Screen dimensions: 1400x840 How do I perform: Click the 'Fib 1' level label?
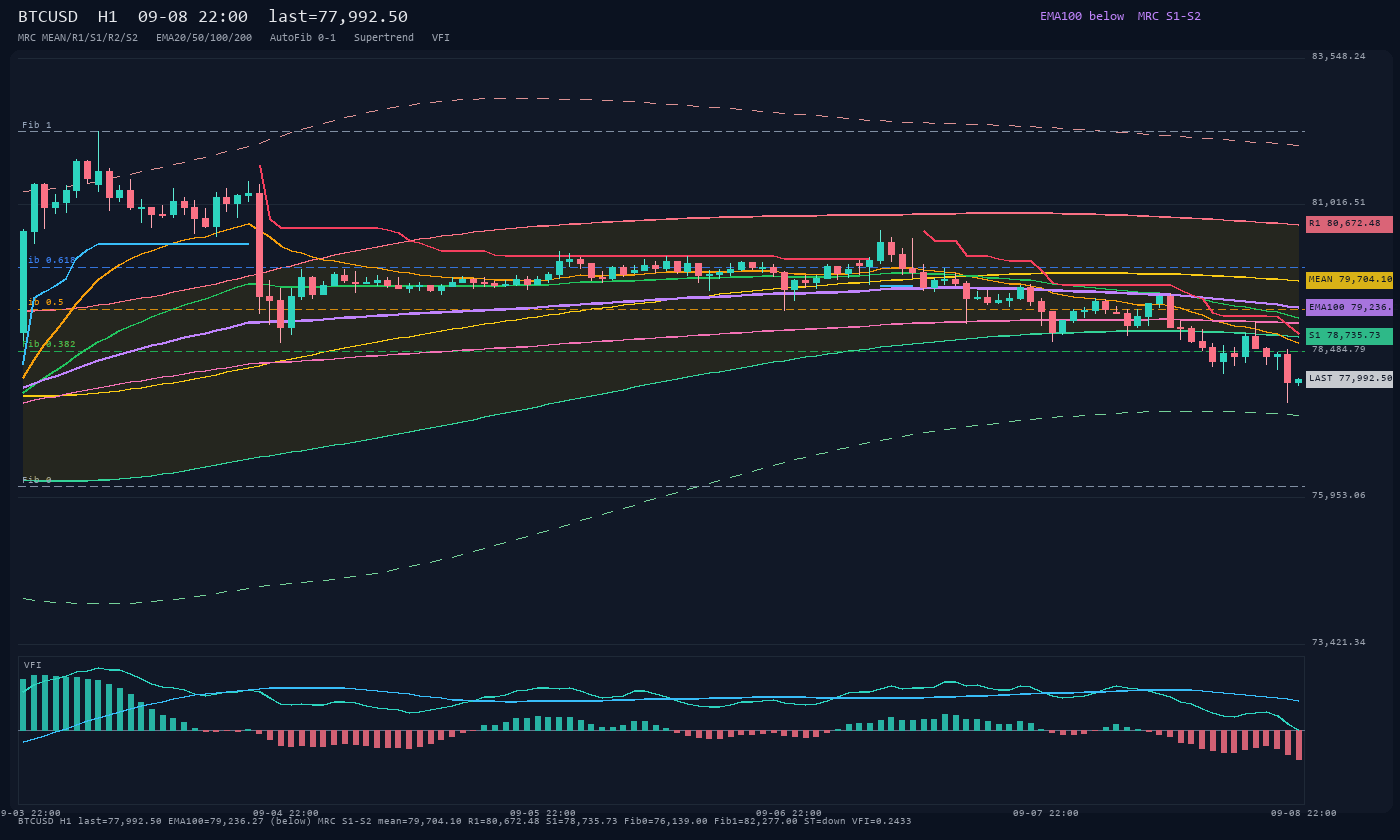tap(37, 125)
